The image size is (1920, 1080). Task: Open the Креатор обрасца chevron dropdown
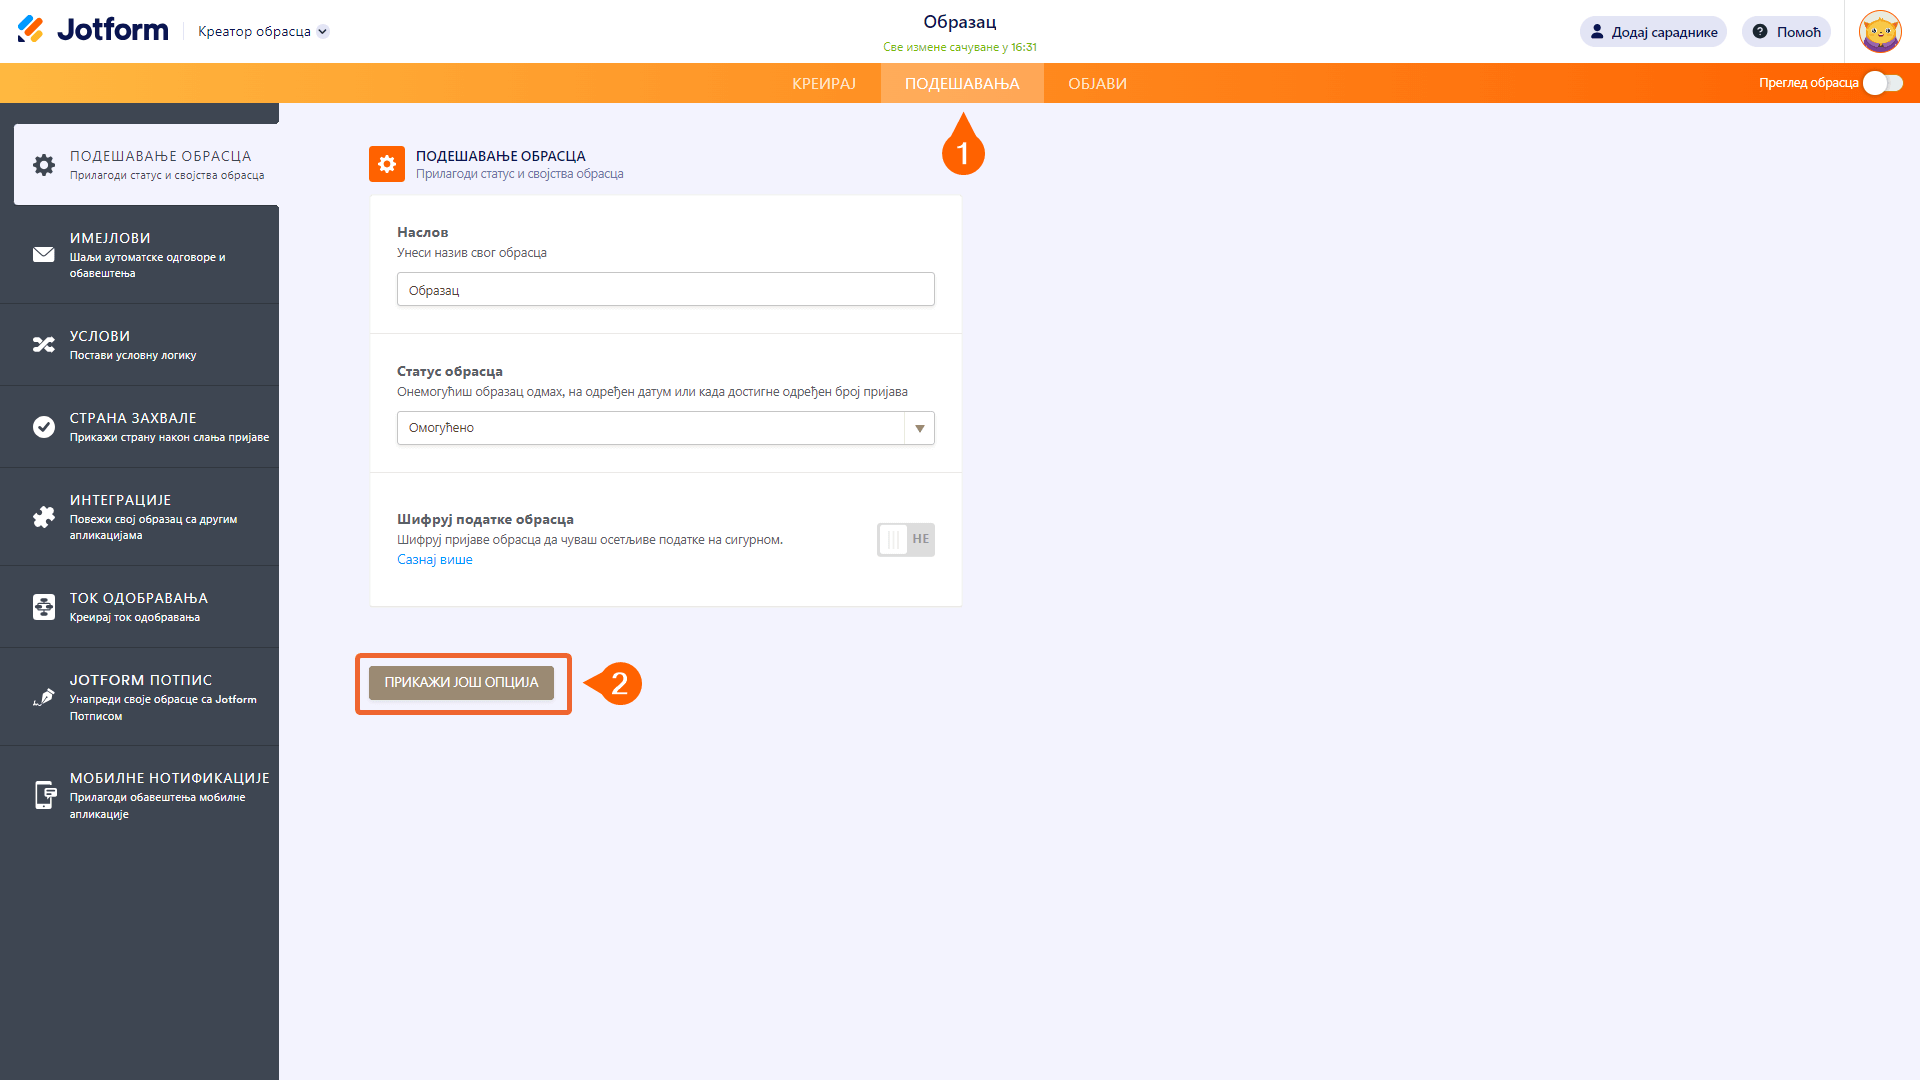323,32
